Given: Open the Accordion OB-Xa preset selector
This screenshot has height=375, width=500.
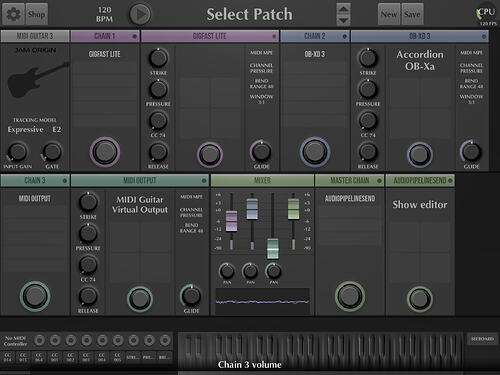Looking at the screenshot, I should click(x=420, y=60).
